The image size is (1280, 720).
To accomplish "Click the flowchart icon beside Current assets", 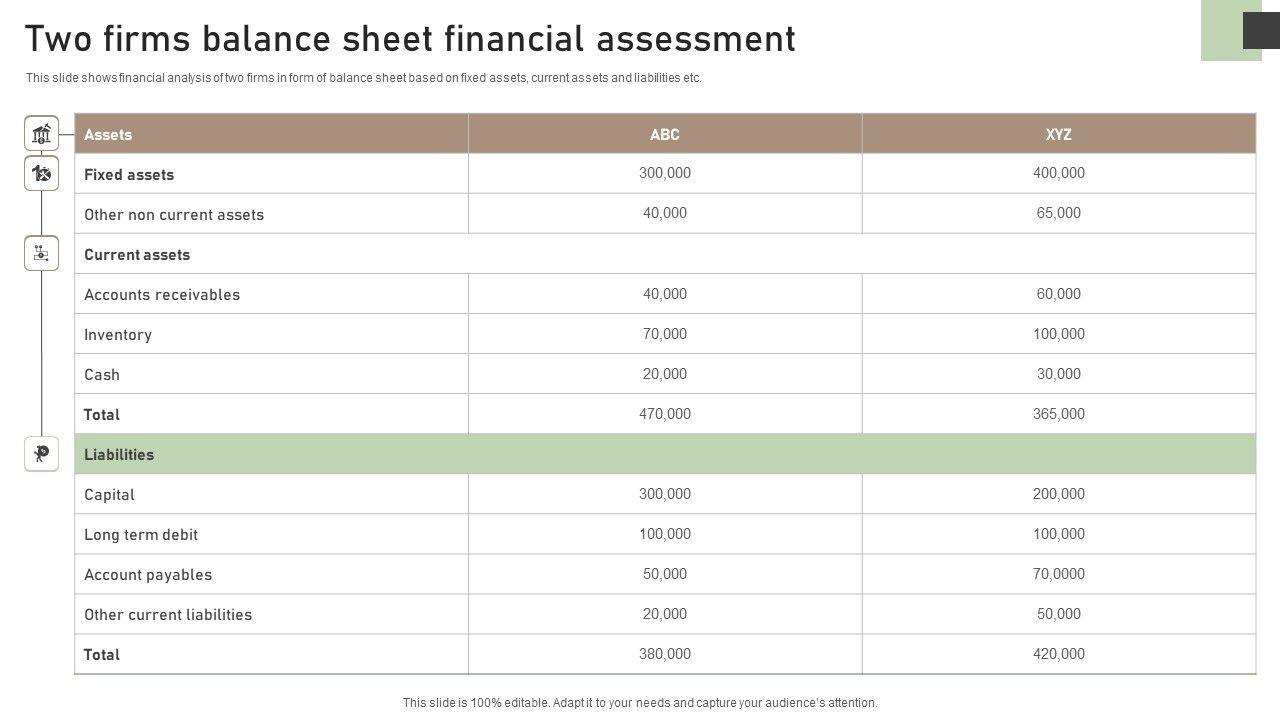I will [x=41, y=253].
